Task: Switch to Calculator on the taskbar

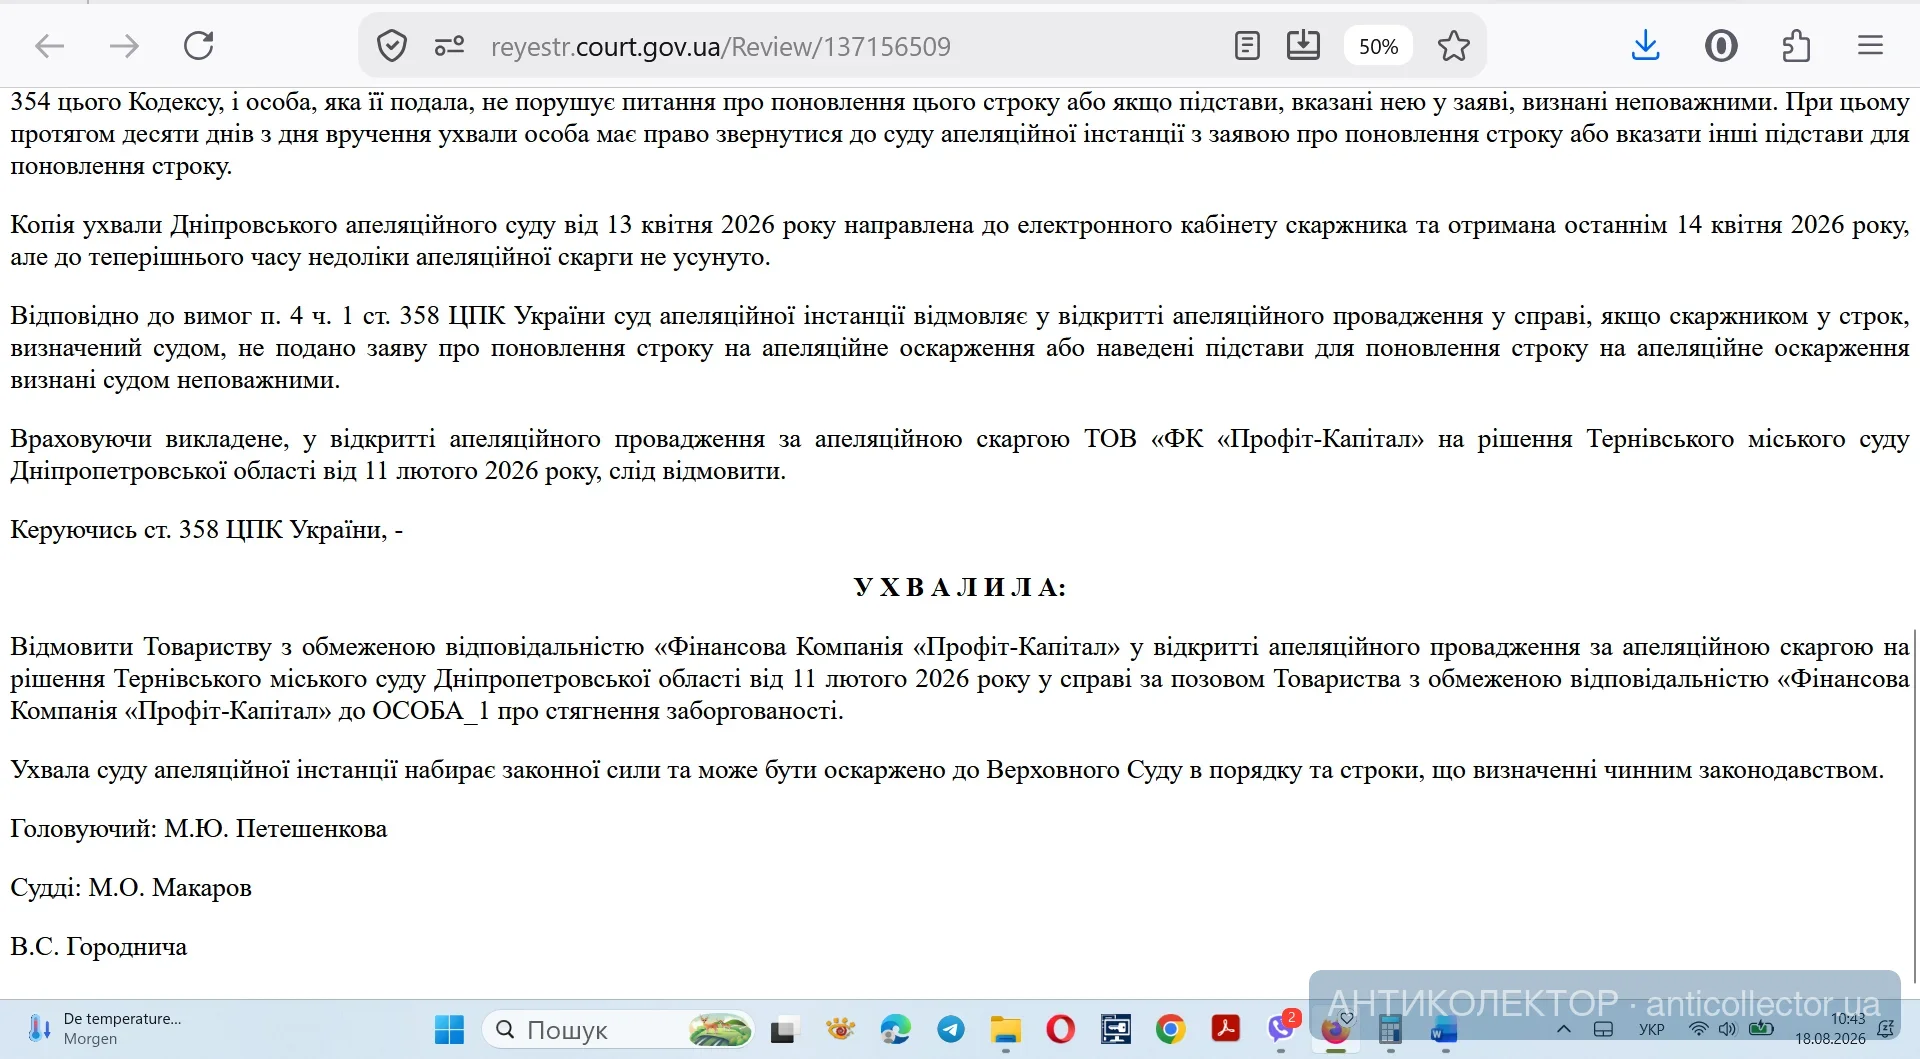Action: [x=1390, y=1029]
